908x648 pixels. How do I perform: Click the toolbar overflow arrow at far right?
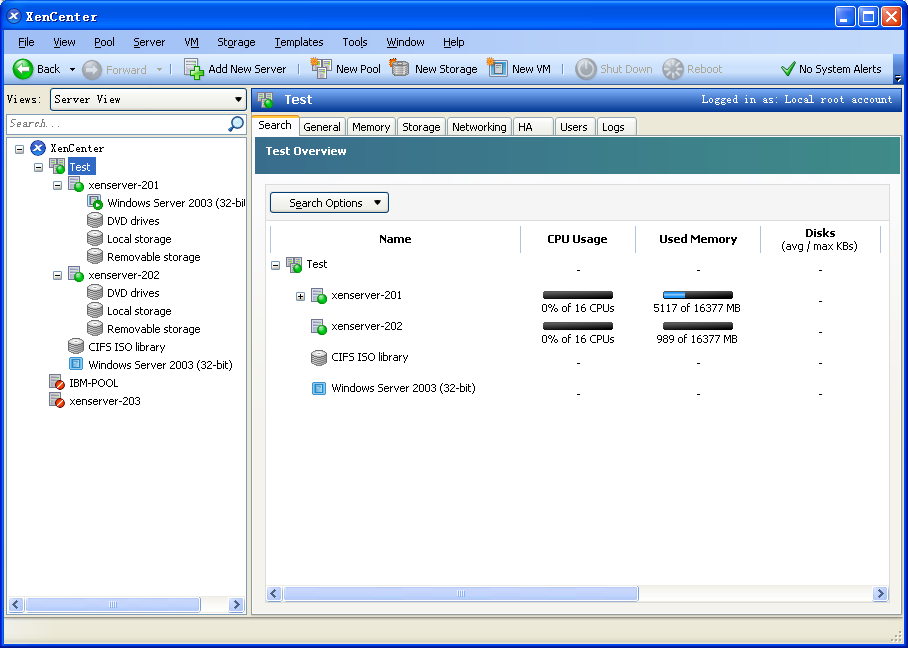[x=898, y=78]
